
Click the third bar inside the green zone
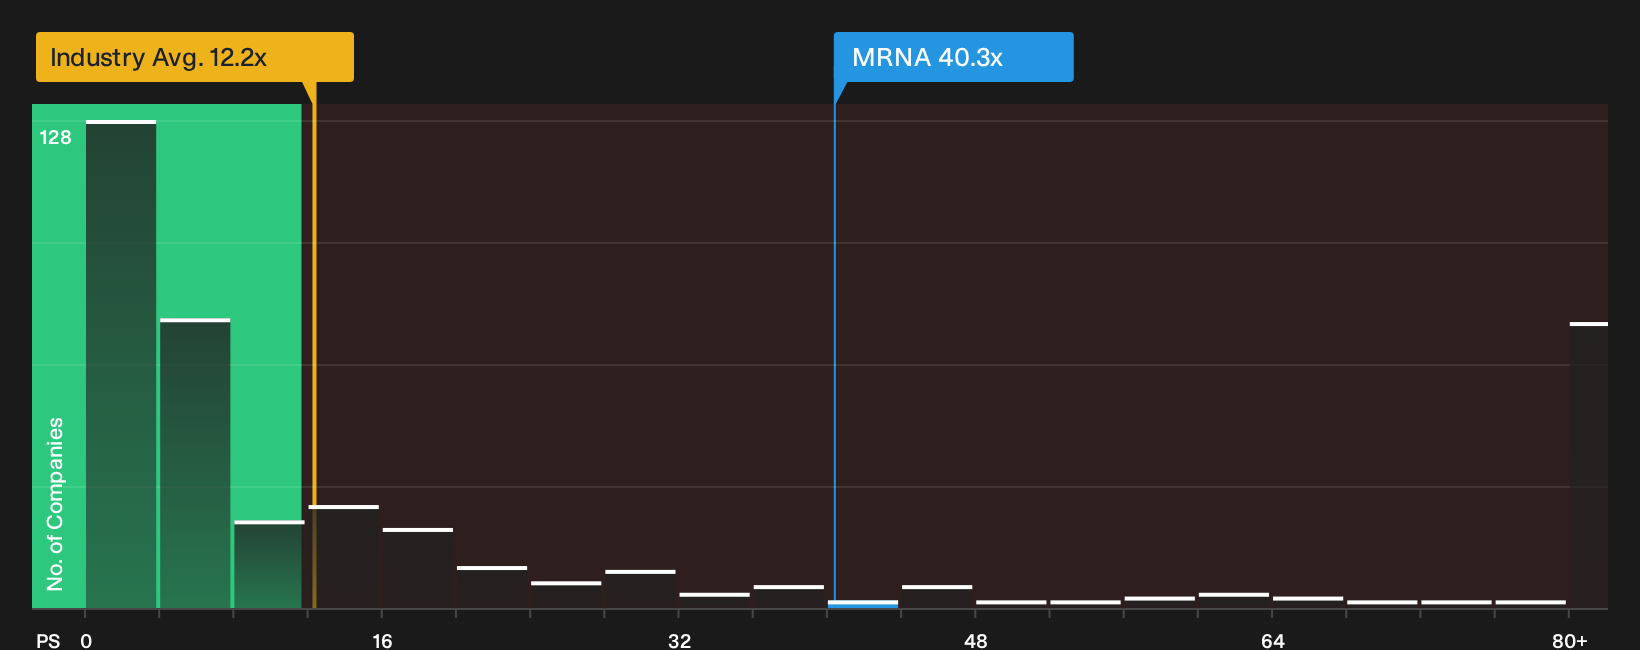click(x=269, y=564)
